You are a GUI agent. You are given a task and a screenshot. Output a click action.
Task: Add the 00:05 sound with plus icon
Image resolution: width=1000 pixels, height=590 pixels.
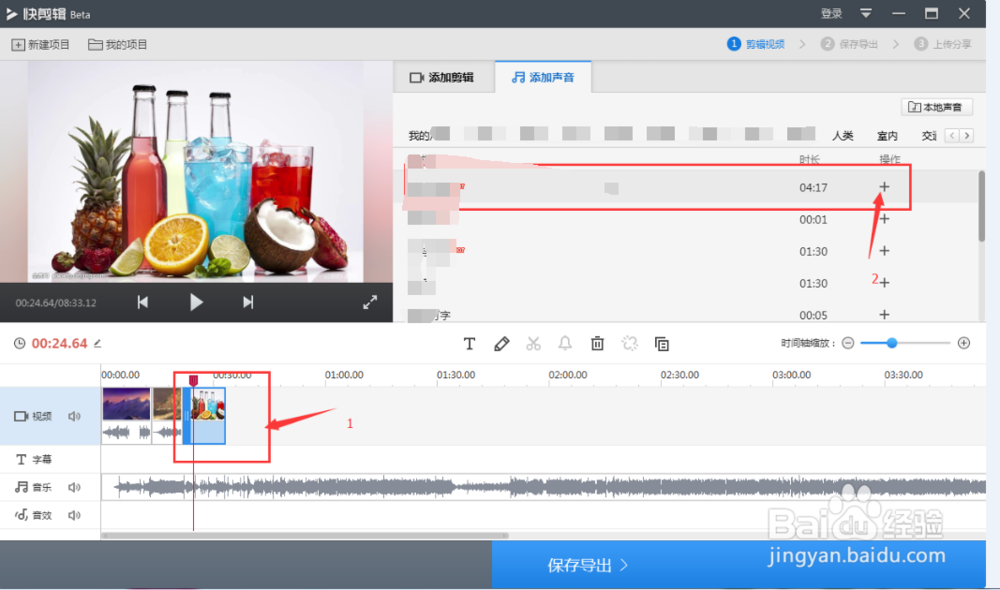coord(884,314)
